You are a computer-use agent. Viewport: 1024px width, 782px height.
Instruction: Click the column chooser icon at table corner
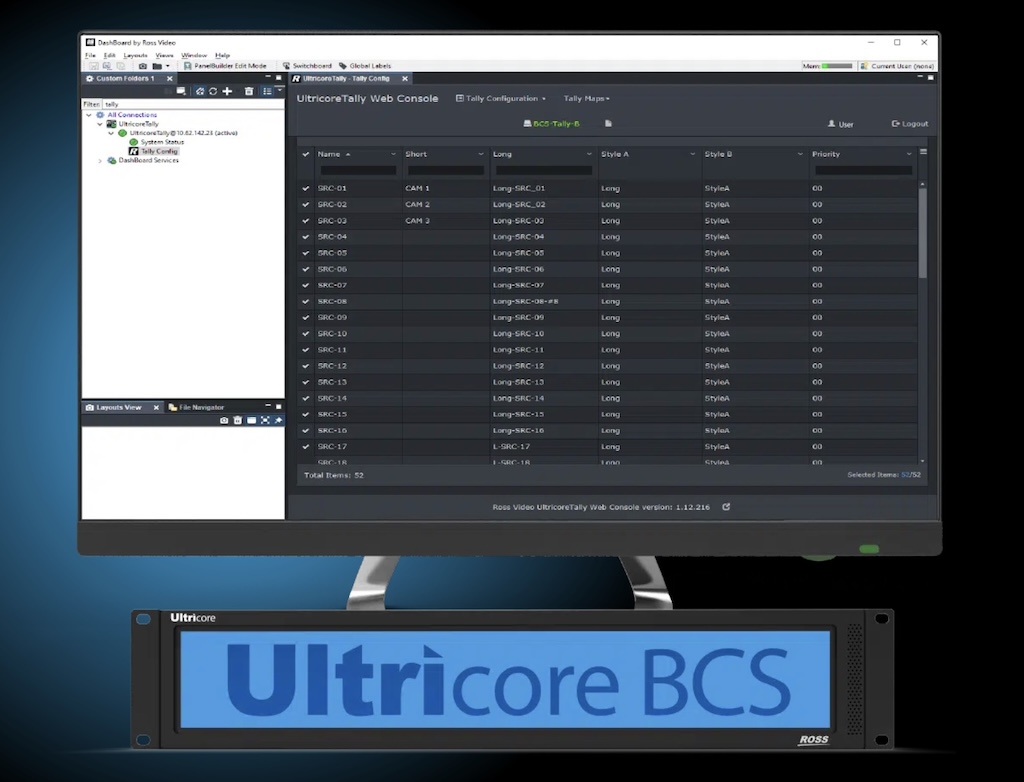click(x=923, y=152)
